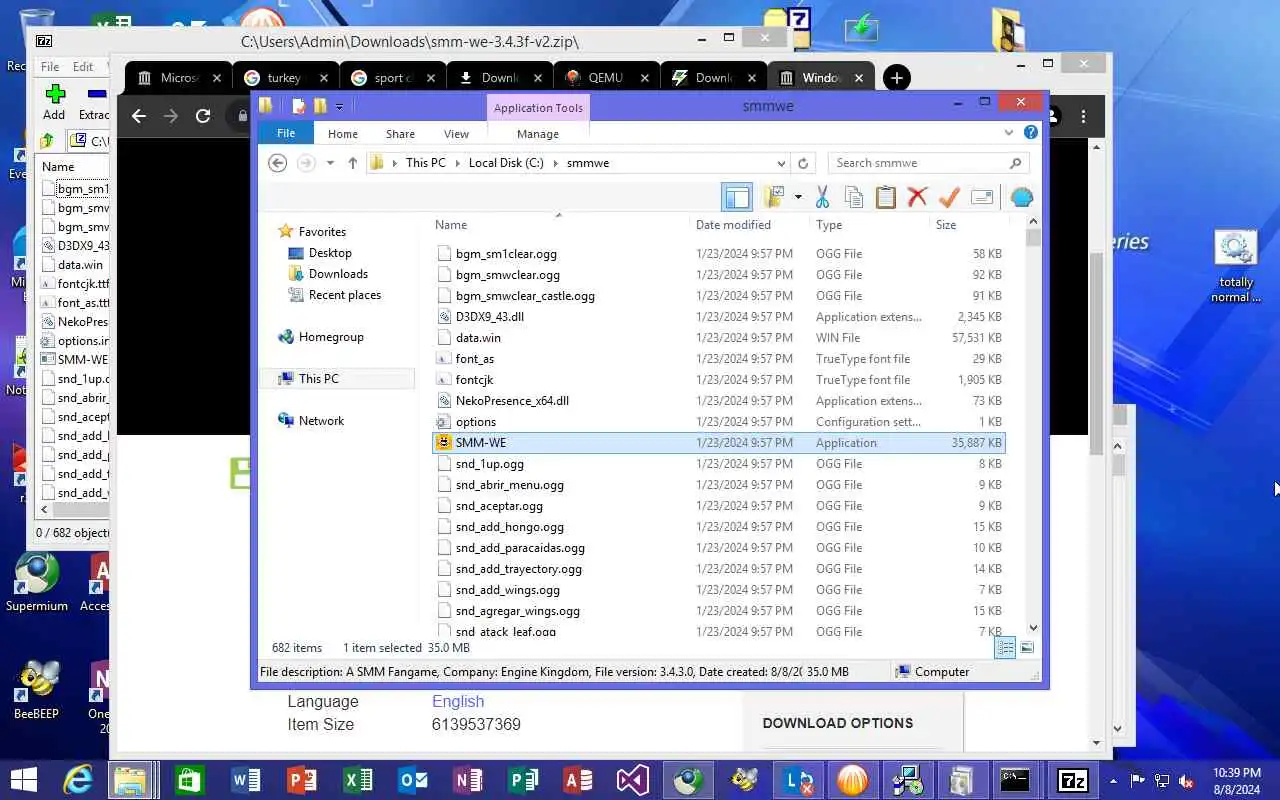Click the Properties icon in Quick Access Toolbar

click(298, 105)
